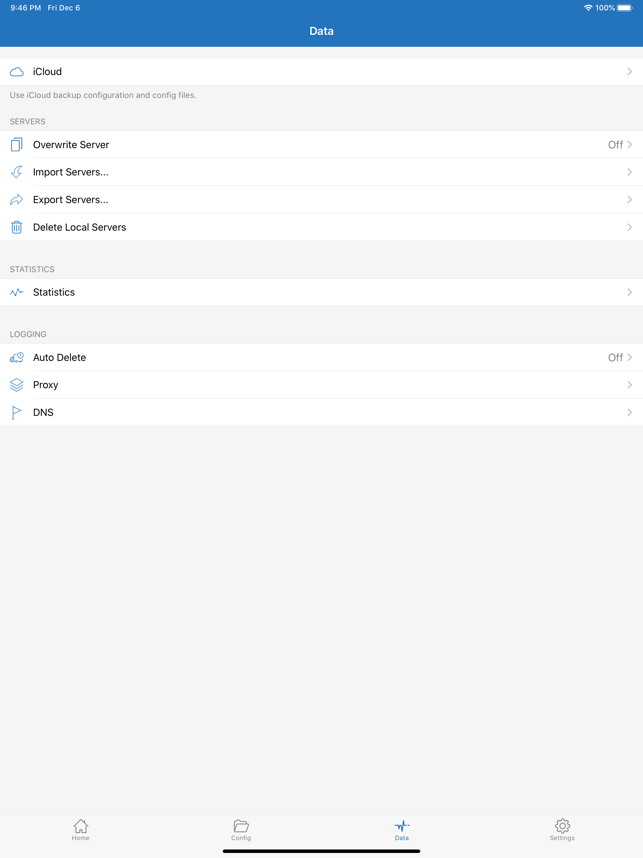Tap the Export Servers share icon

pyautogui.click(x=16, y=200)
